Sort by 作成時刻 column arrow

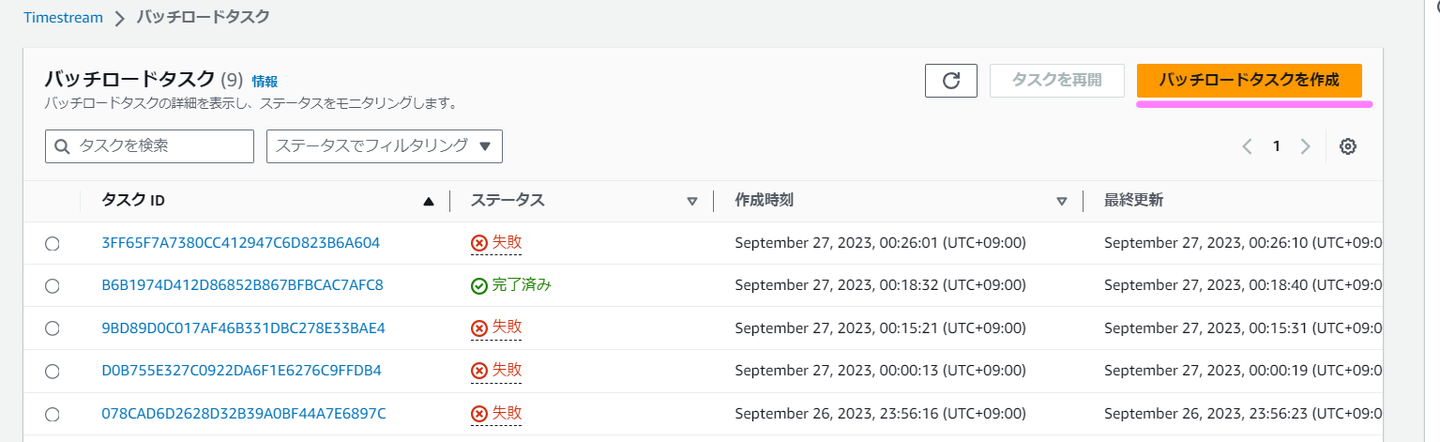pos(1062,201)
